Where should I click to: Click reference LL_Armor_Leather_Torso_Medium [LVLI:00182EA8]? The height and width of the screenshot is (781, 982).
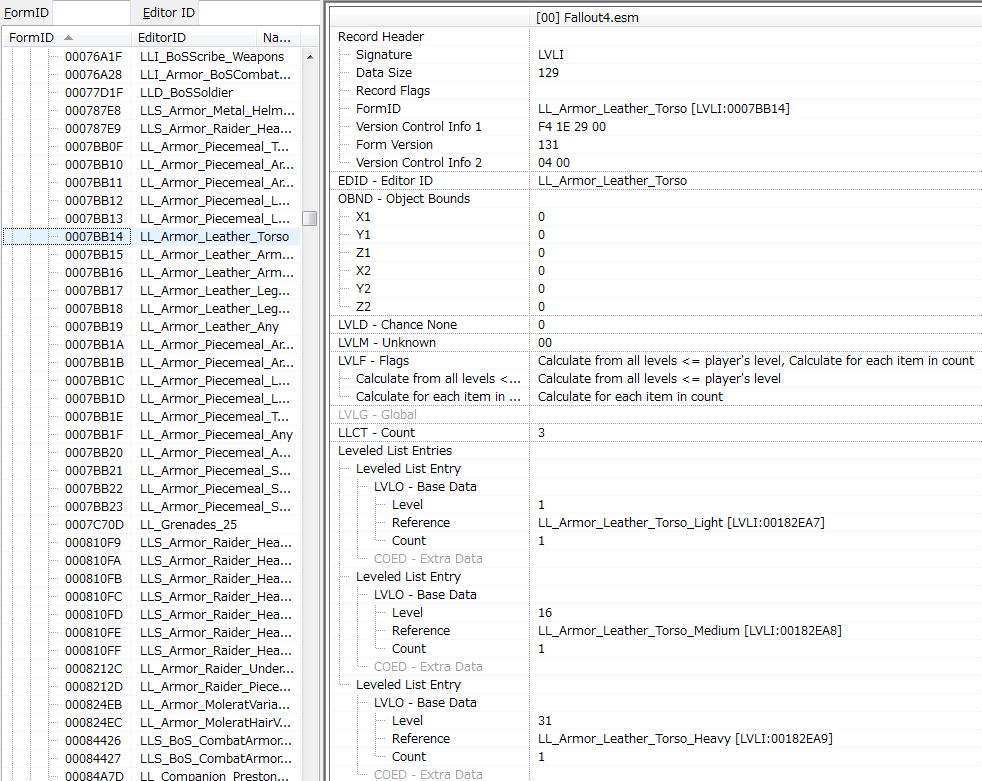pyautogui.click(x=690, y=631)
